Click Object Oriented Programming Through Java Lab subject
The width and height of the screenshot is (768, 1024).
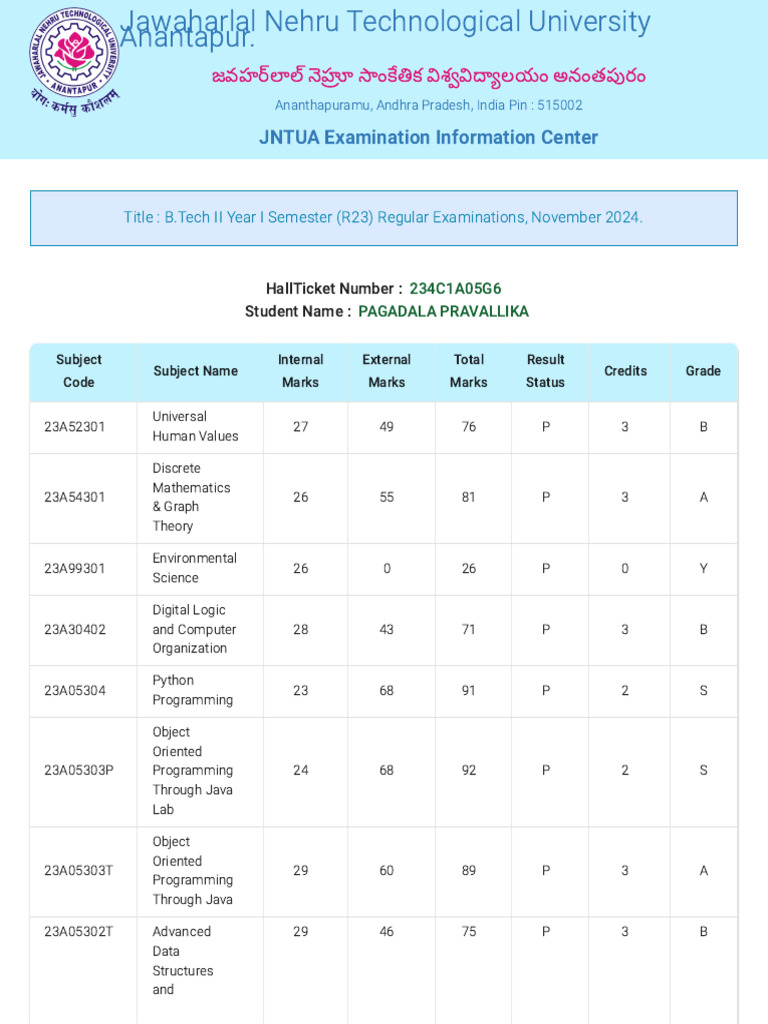(193, 771)
